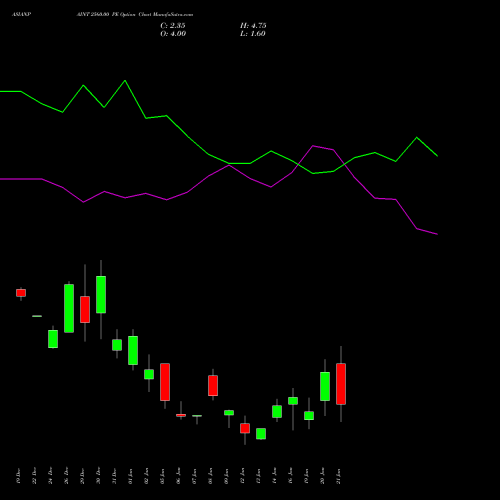The width and height of the screenshot is (500, 500).
Task: Click the 'C: 2.35' close value
Action: 173,26
